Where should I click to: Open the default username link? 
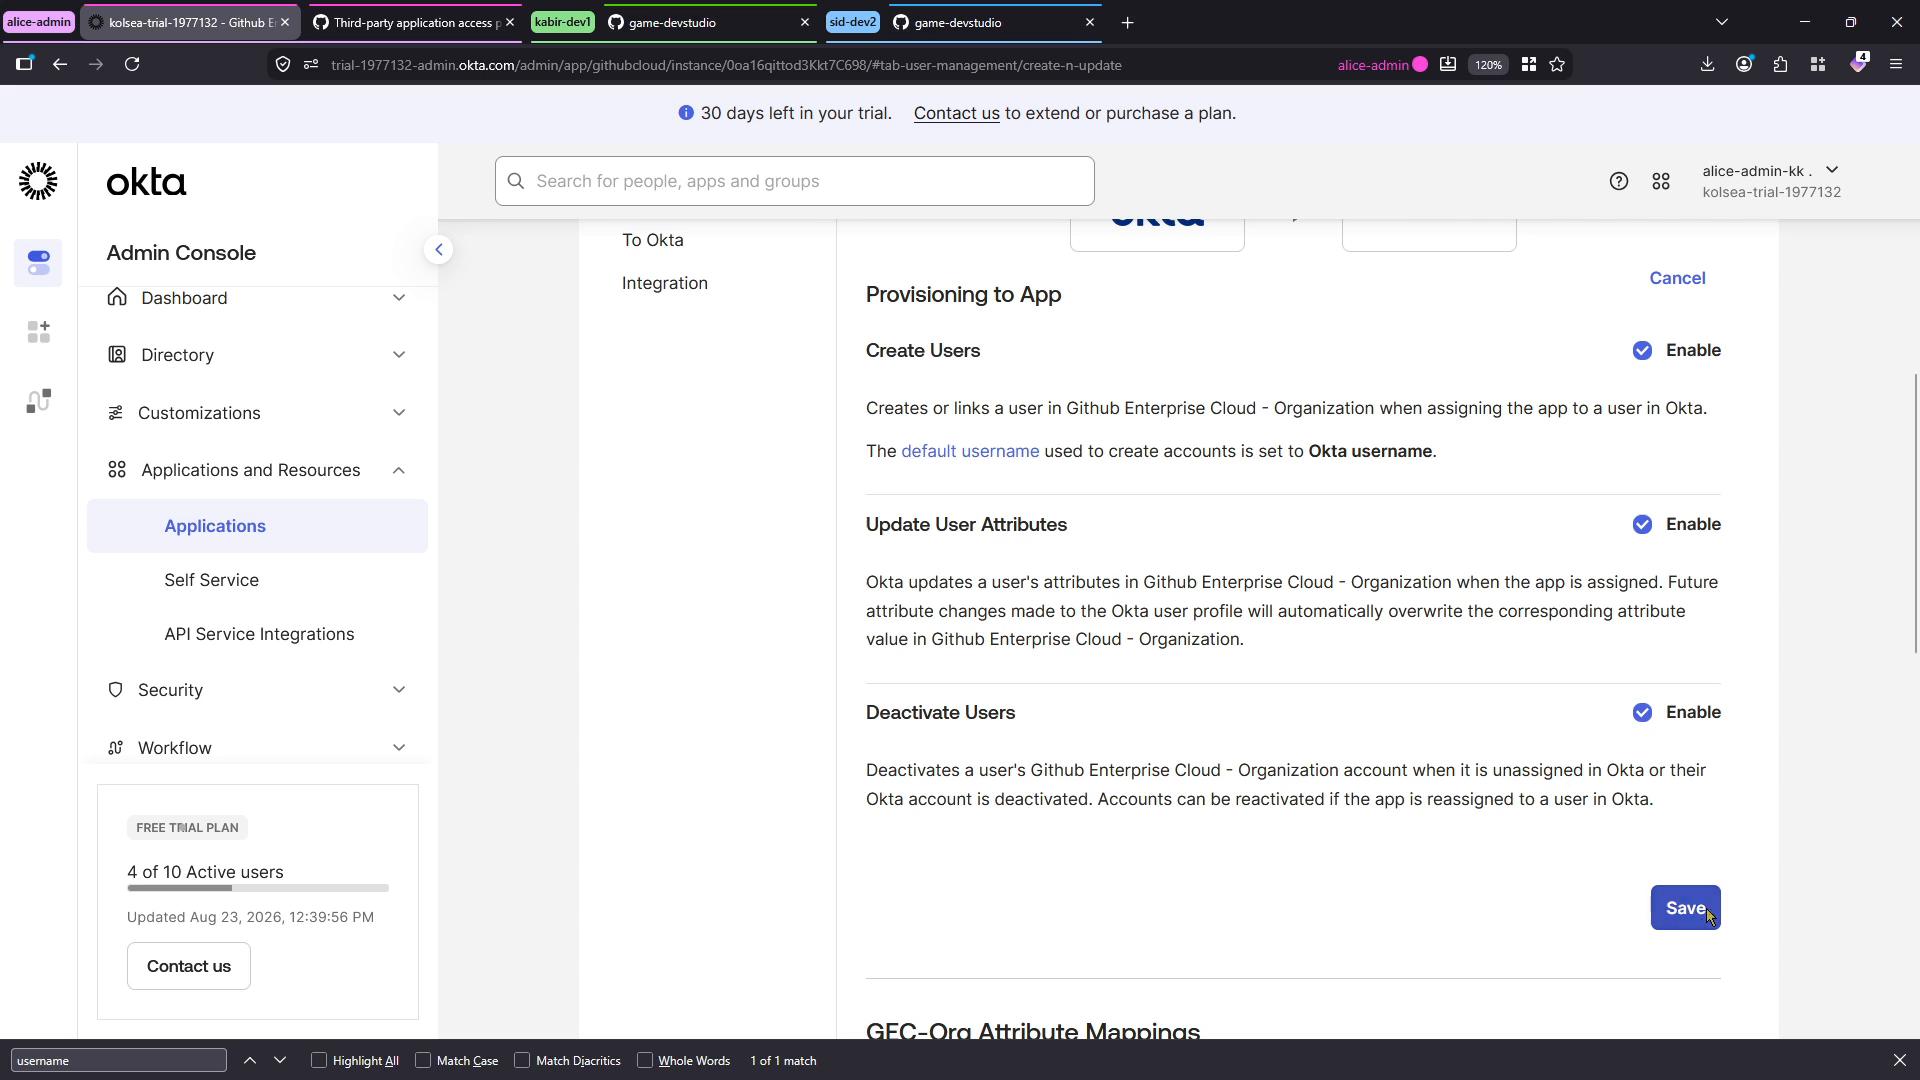coord(970,451)
